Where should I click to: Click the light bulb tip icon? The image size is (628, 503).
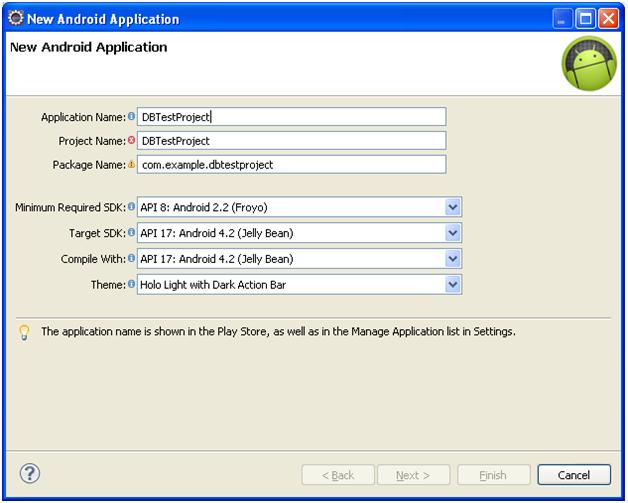pos(24,332)
